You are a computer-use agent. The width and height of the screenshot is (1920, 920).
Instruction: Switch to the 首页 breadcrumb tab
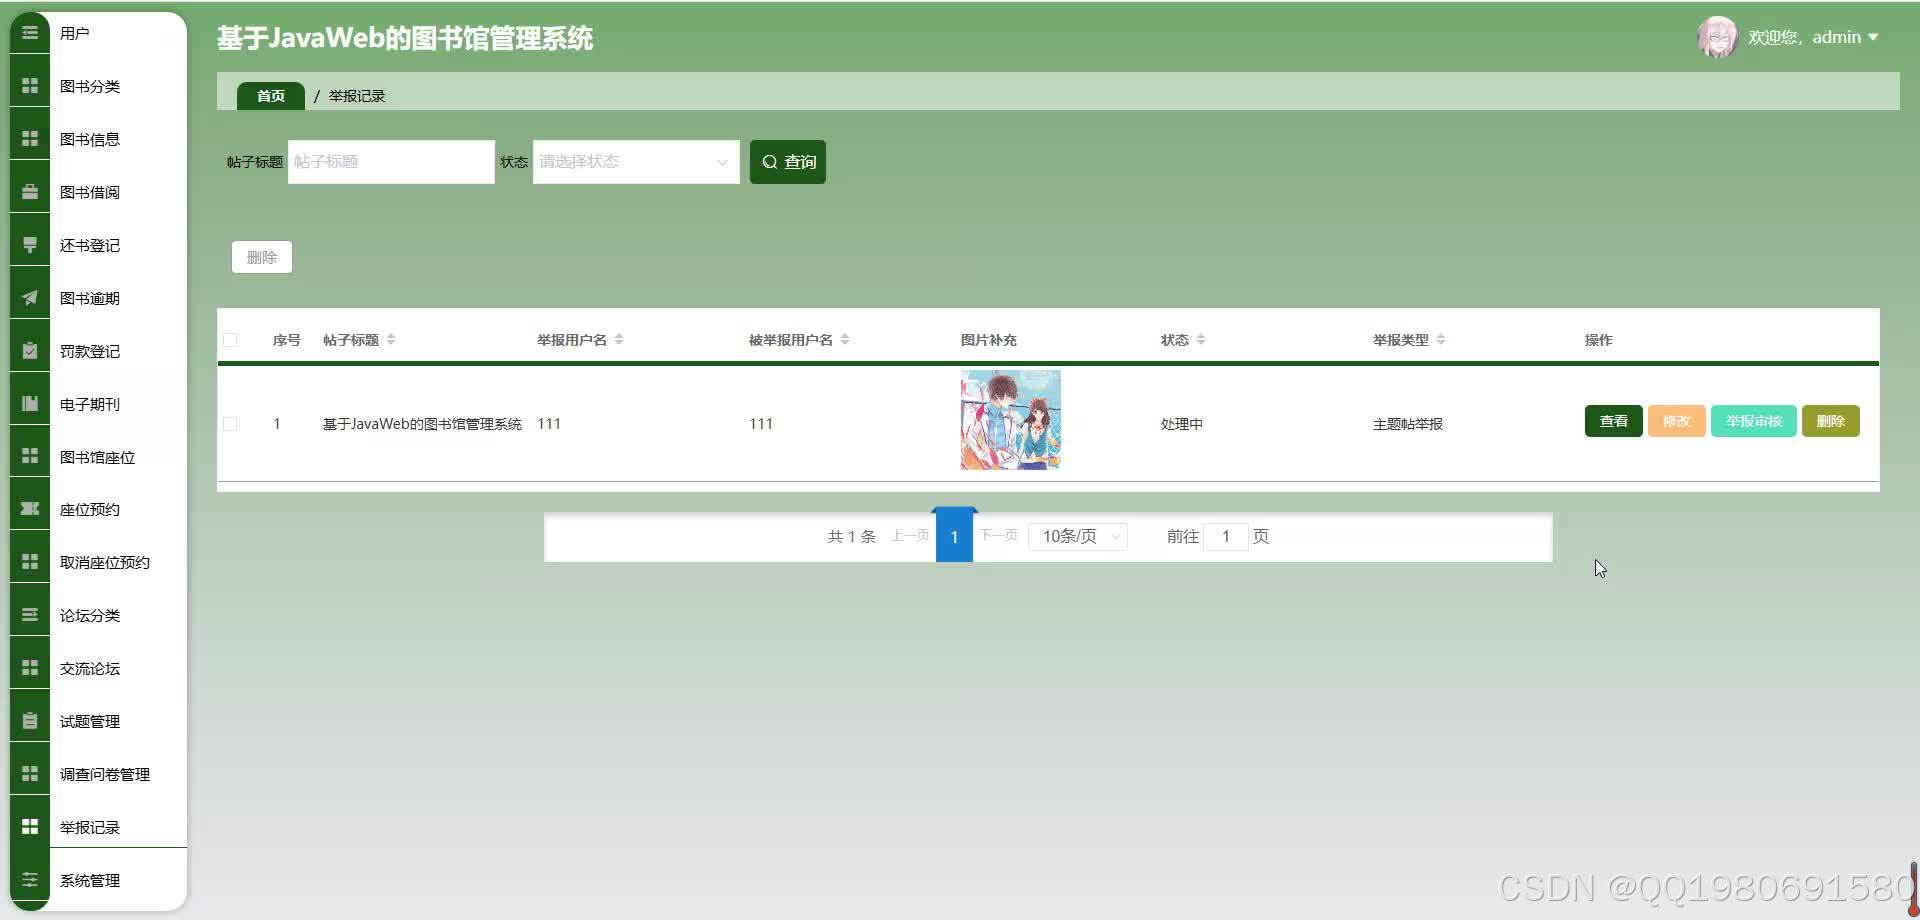click(x=269, y=95)
